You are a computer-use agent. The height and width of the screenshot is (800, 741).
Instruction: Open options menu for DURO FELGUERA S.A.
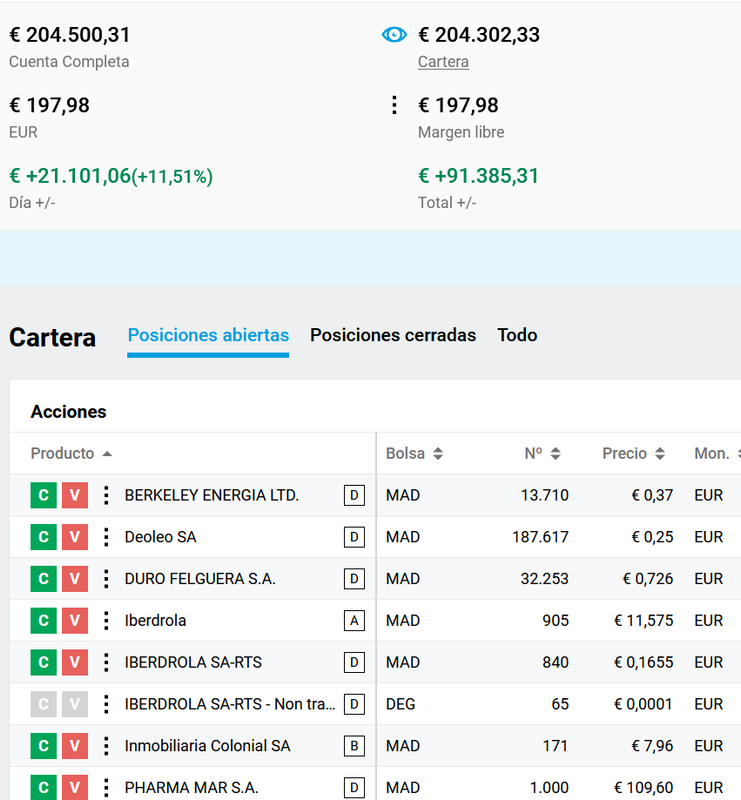pyautogui.click(x=106, y=579)
